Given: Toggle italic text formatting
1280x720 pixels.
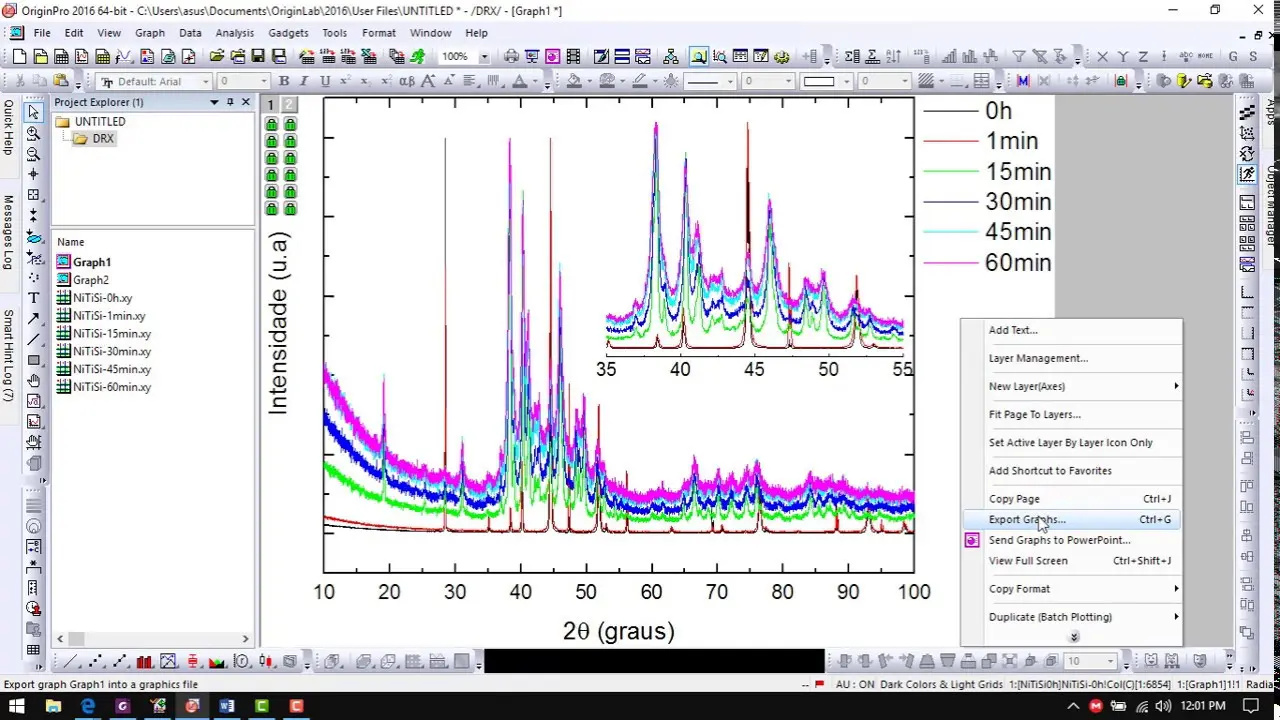Looking at the screenshot, I should [x=303, y=81].
